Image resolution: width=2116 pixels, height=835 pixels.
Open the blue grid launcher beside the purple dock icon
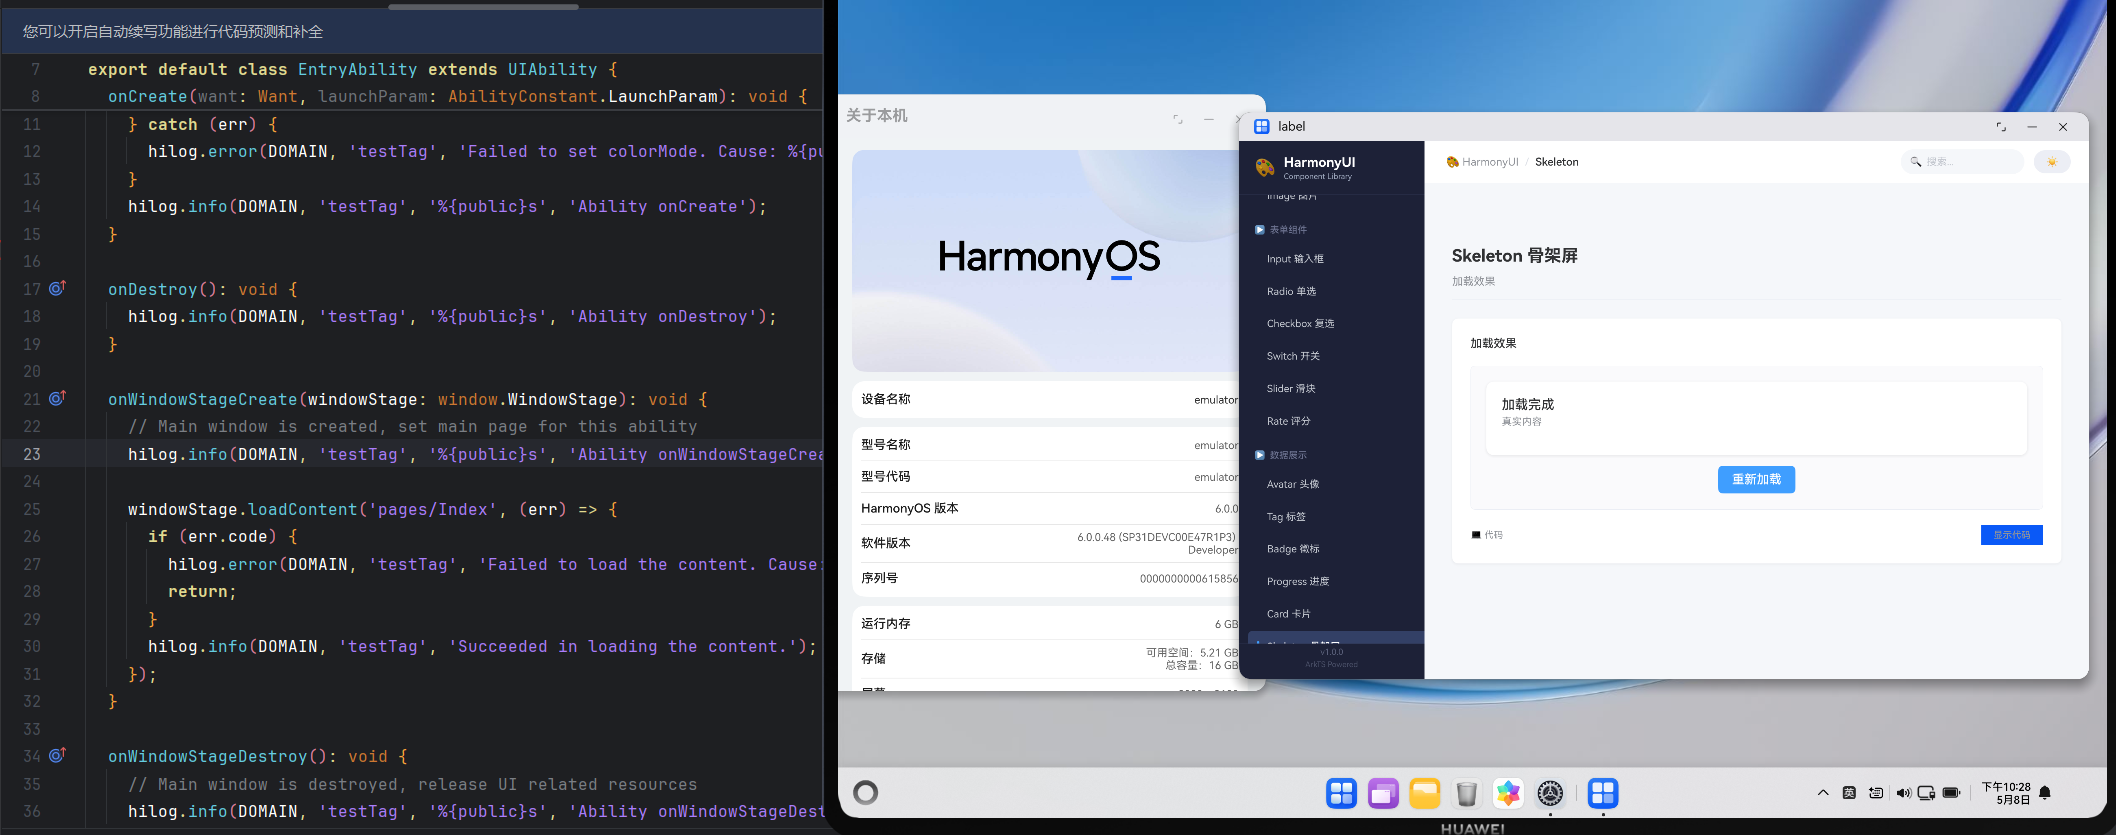coord(1342,793)
